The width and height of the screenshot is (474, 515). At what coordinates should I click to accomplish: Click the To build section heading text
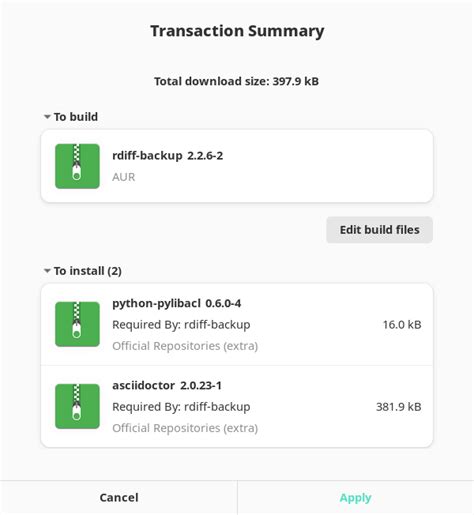click(x=76, y=117)
